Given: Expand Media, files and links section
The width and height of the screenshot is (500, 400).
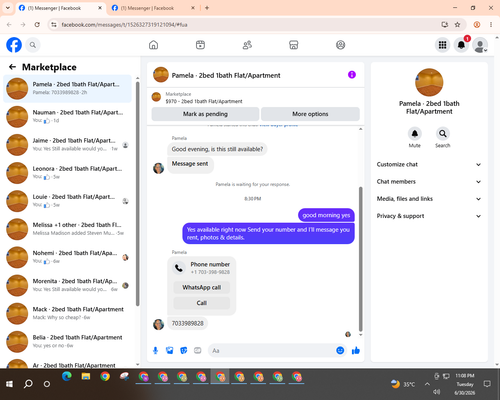Looking at the screenshot, I should (x=429, y=199).
